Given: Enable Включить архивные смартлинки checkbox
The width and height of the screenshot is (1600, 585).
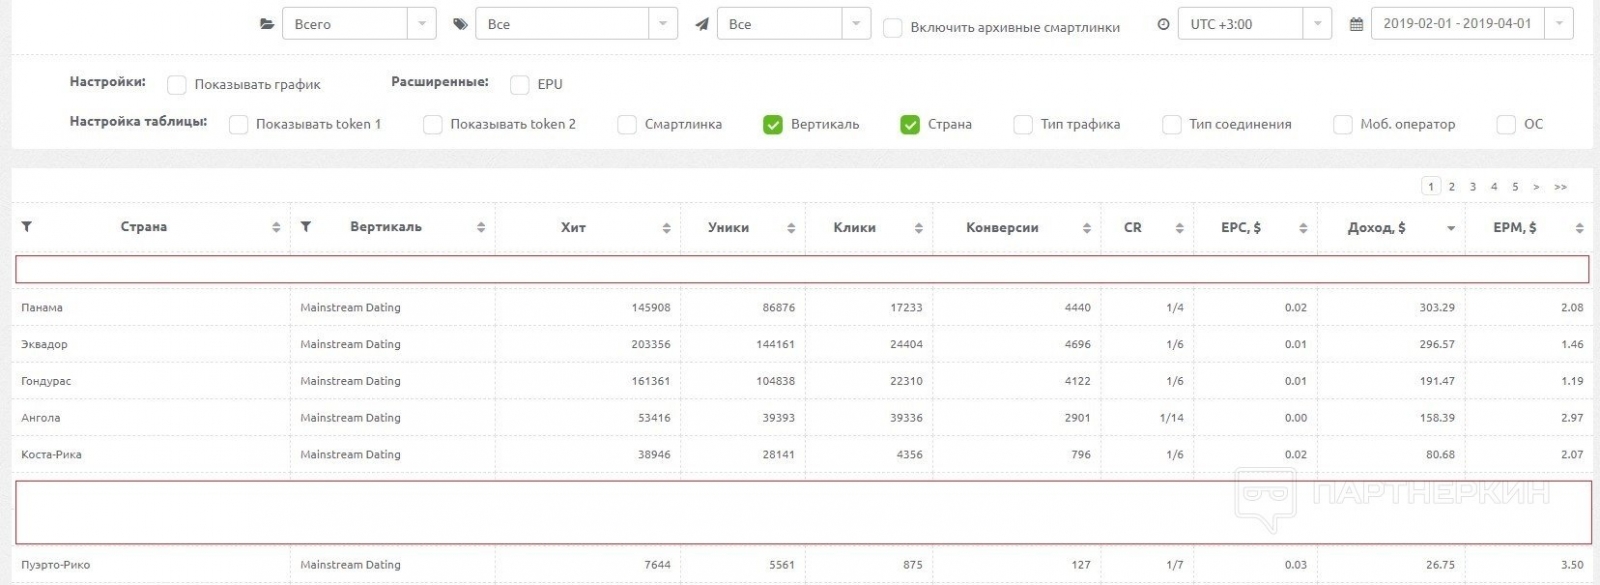Looking at the screenshot, I should [892, 27].
